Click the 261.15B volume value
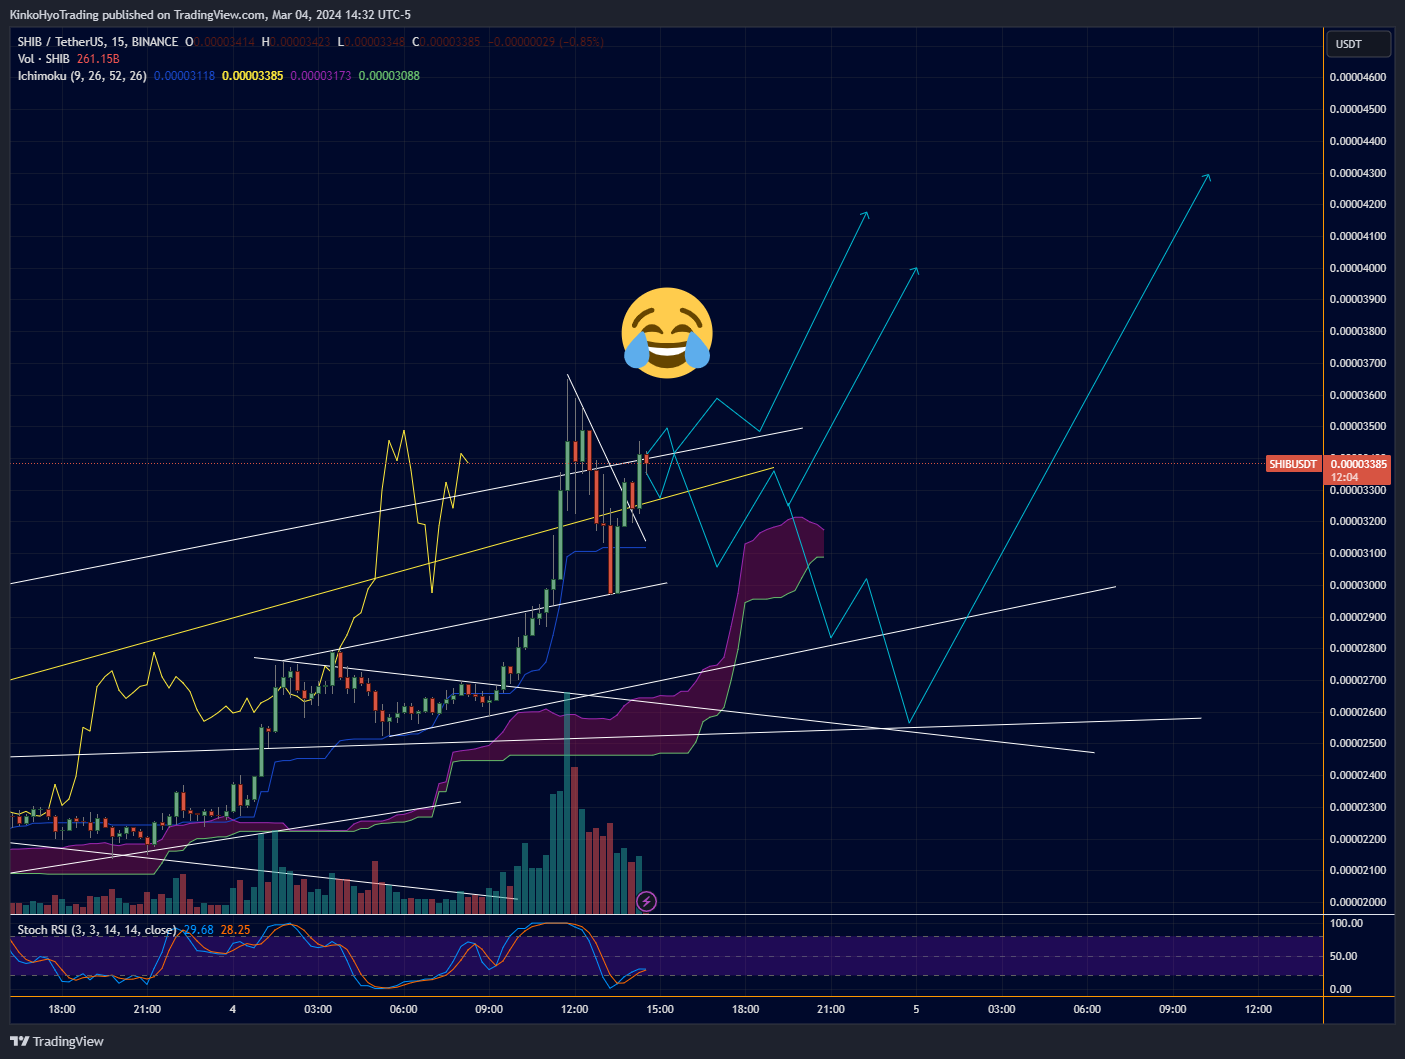The width and height of the screenshot is (1405, 1059). [98, 59]
